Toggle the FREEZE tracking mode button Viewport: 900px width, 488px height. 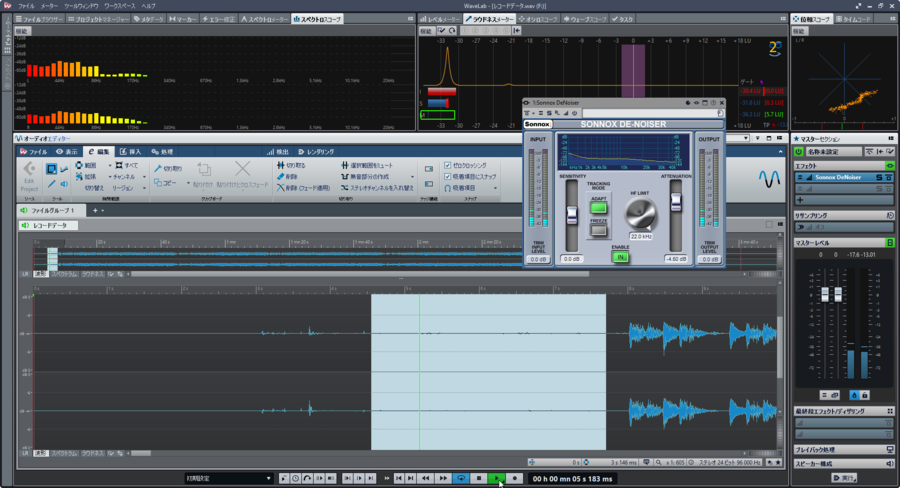[x=598, y=230]
